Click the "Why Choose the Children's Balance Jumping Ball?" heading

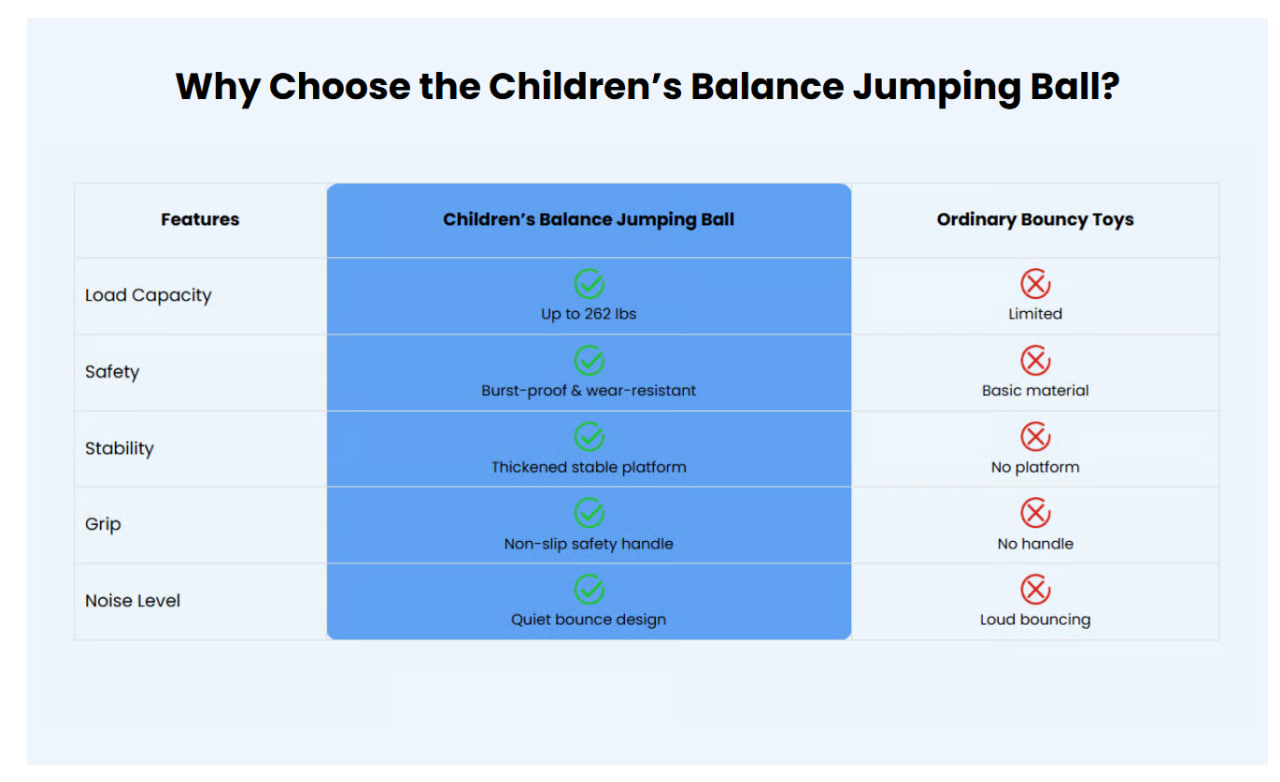point(647,87)
